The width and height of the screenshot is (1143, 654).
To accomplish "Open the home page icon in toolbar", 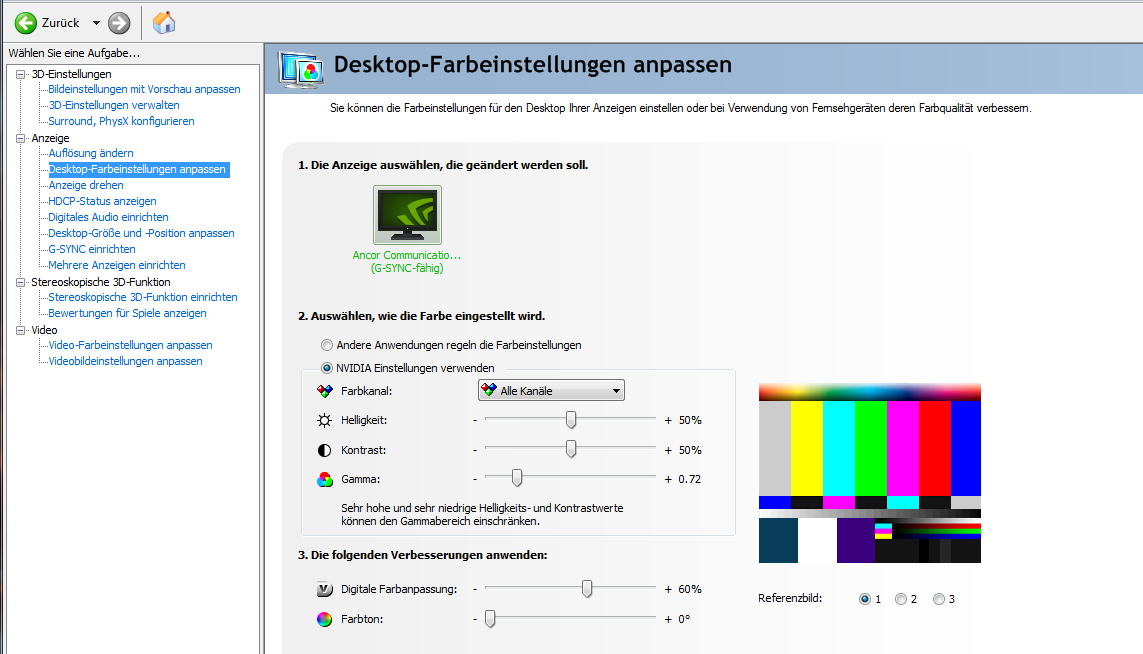I will coord(164,23).
